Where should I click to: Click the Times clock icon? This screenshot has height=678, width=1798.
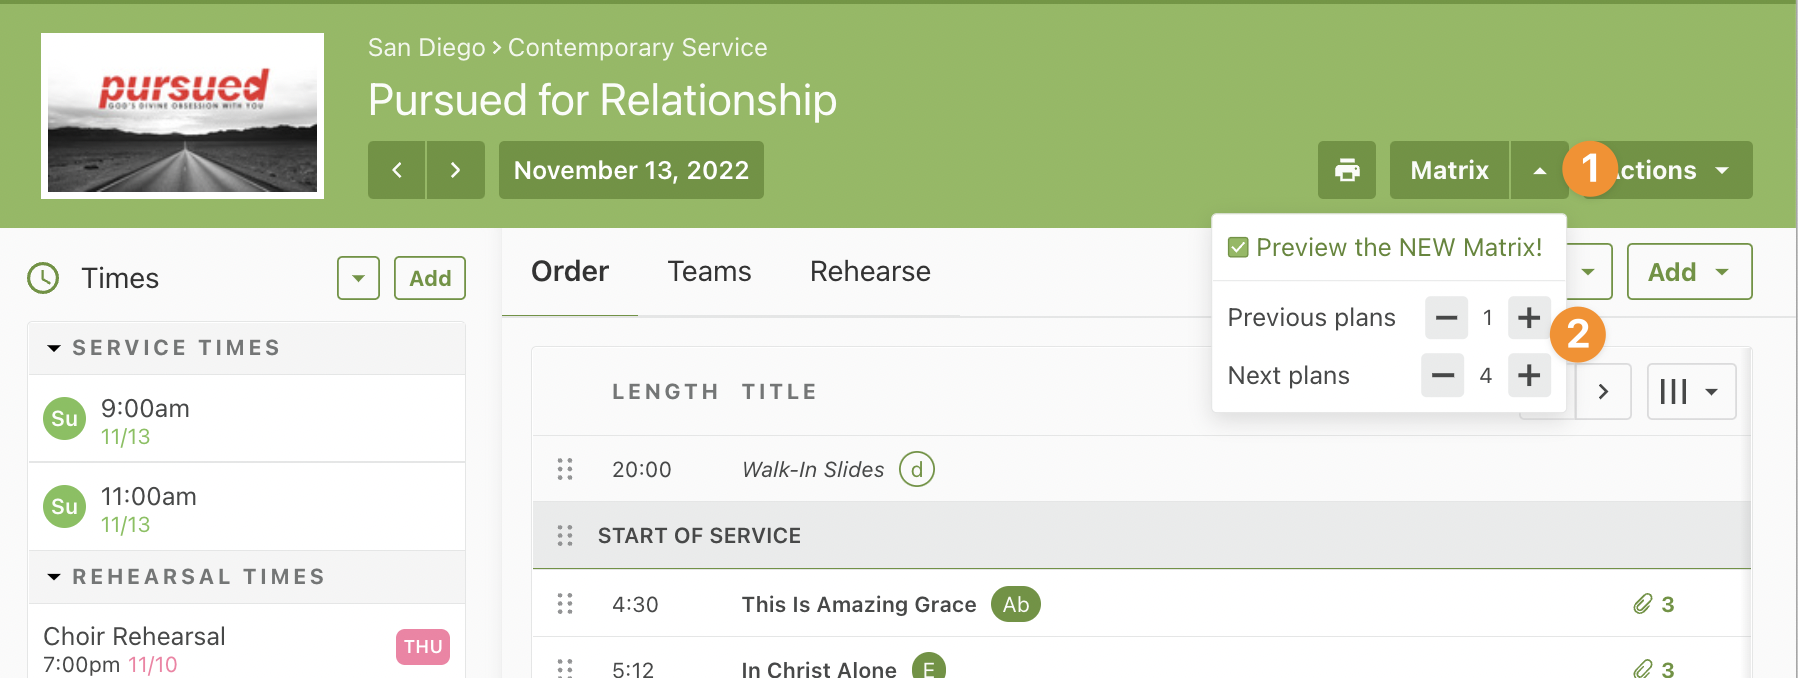[x=43, y=278]
